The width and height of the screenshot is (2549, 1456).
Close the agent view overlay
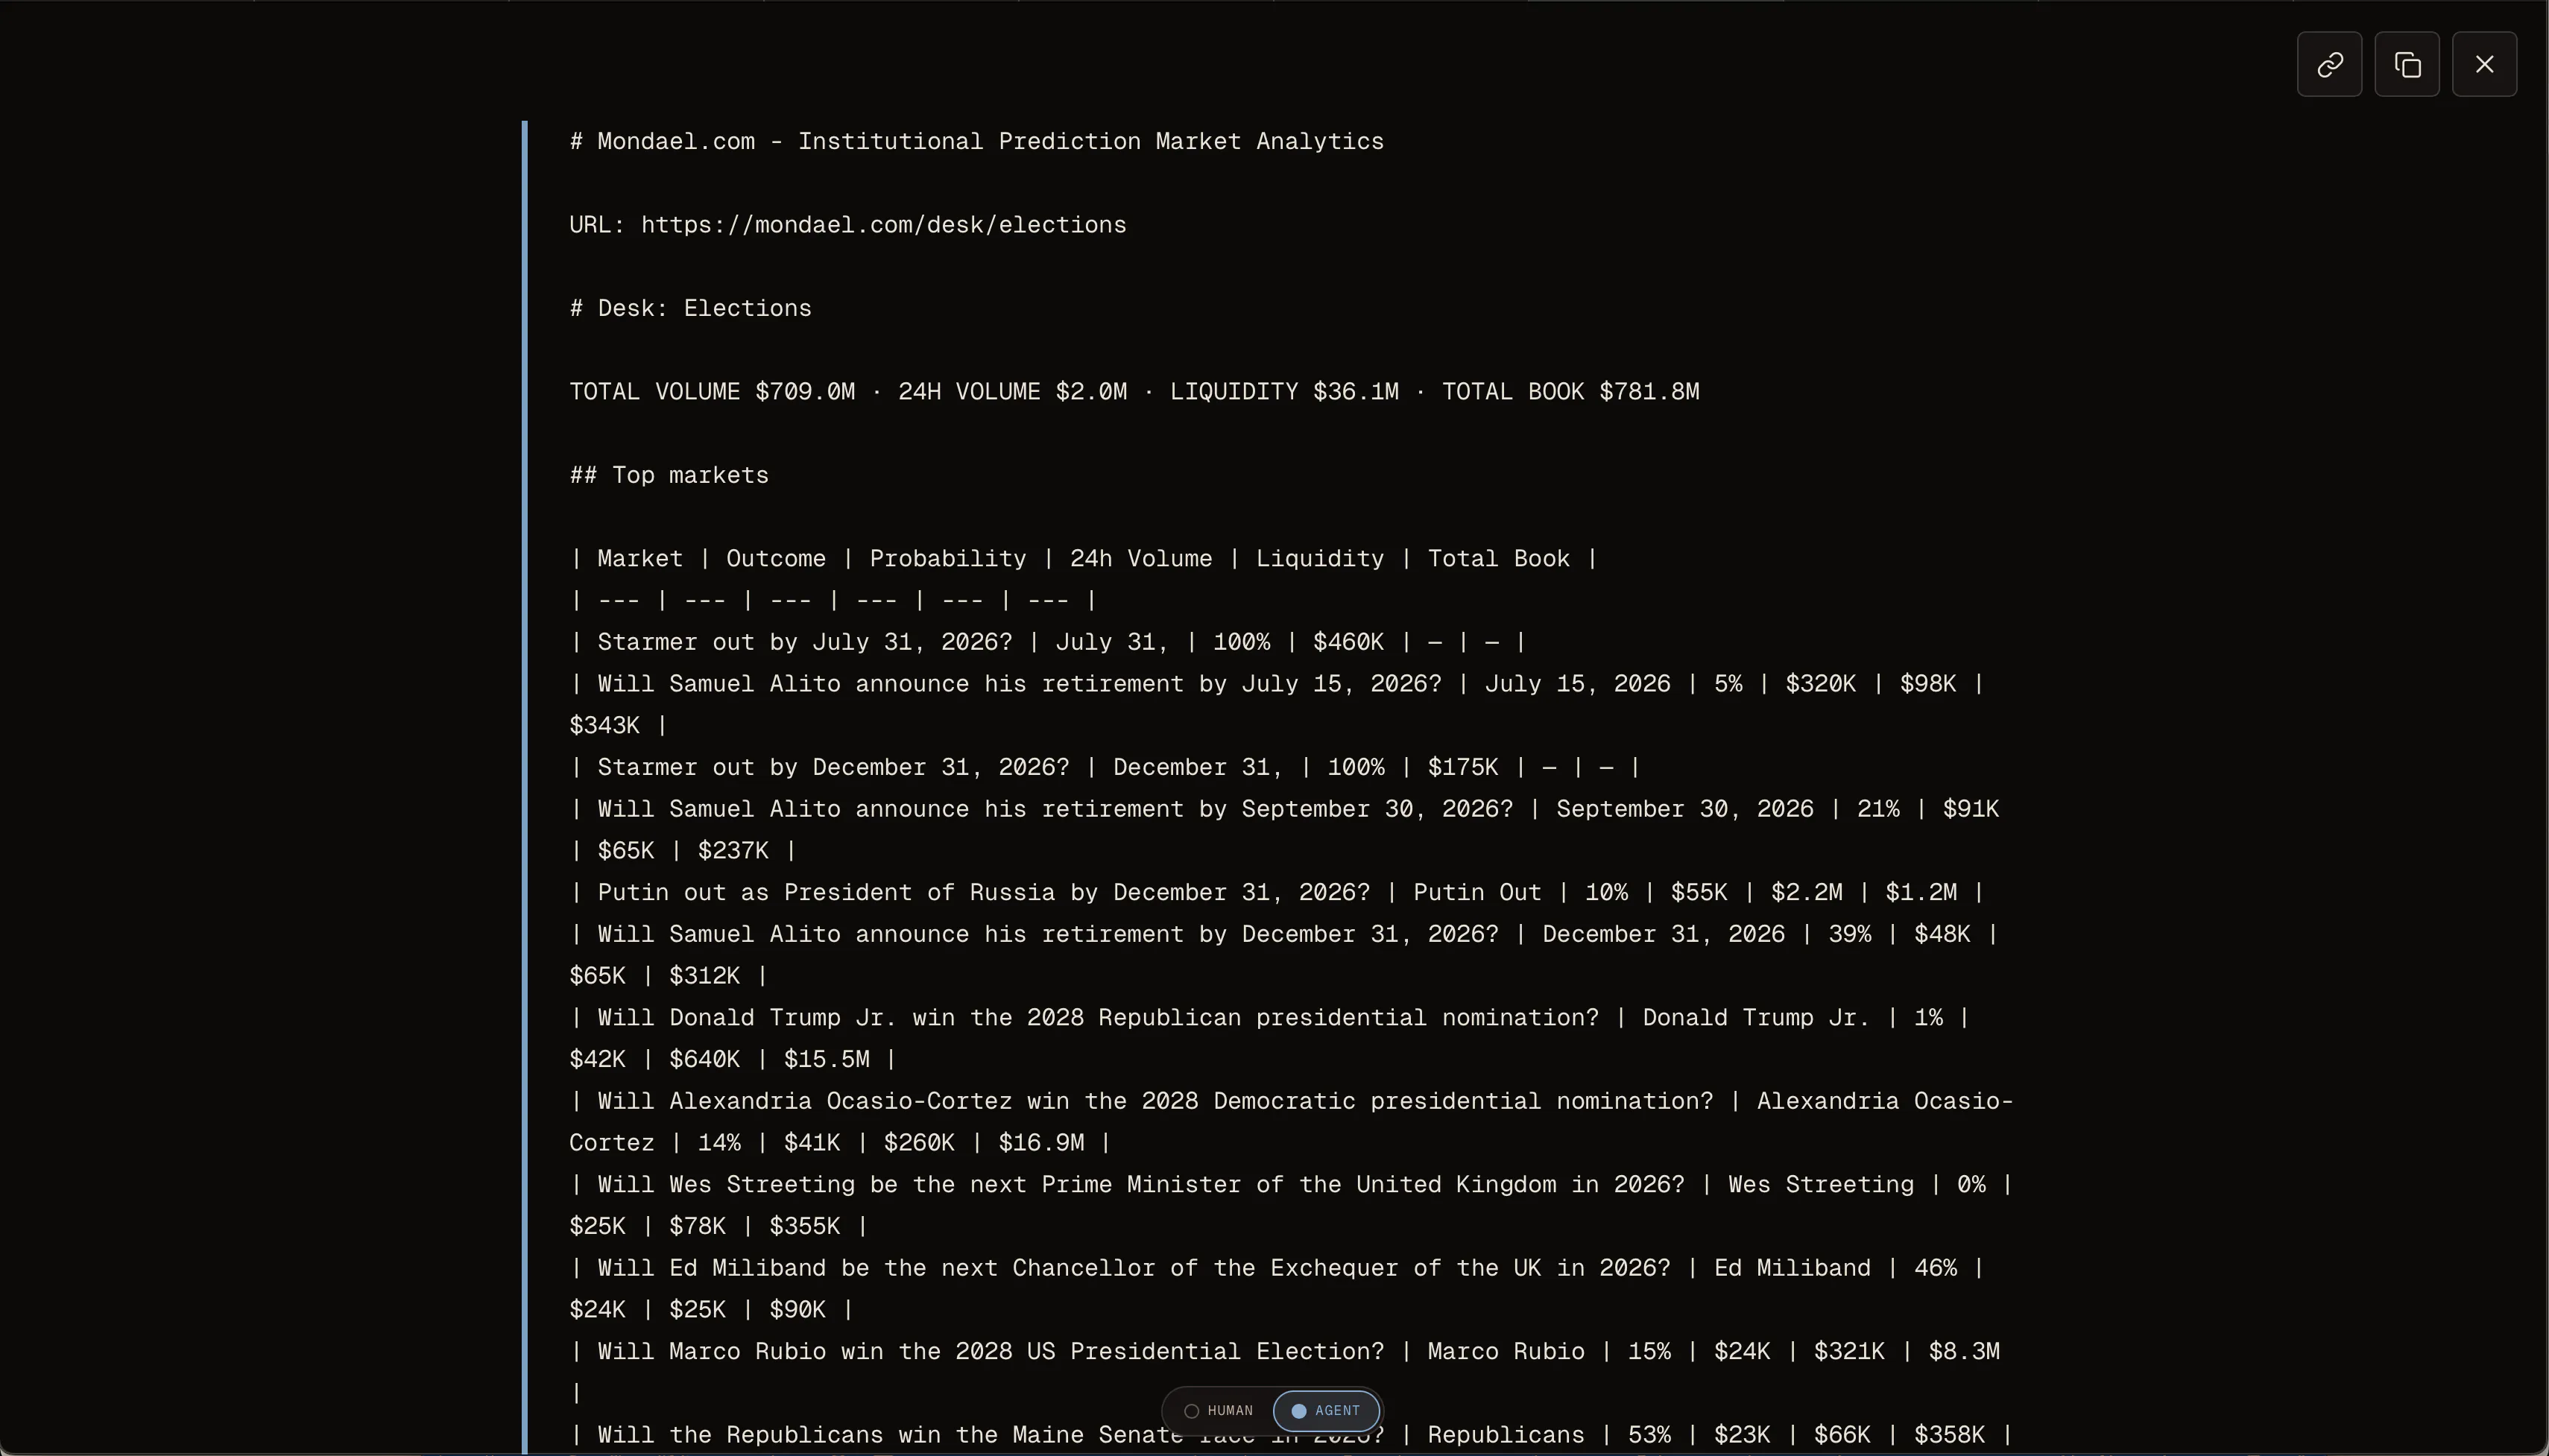pyautogui.click(x=2484, y=65)
